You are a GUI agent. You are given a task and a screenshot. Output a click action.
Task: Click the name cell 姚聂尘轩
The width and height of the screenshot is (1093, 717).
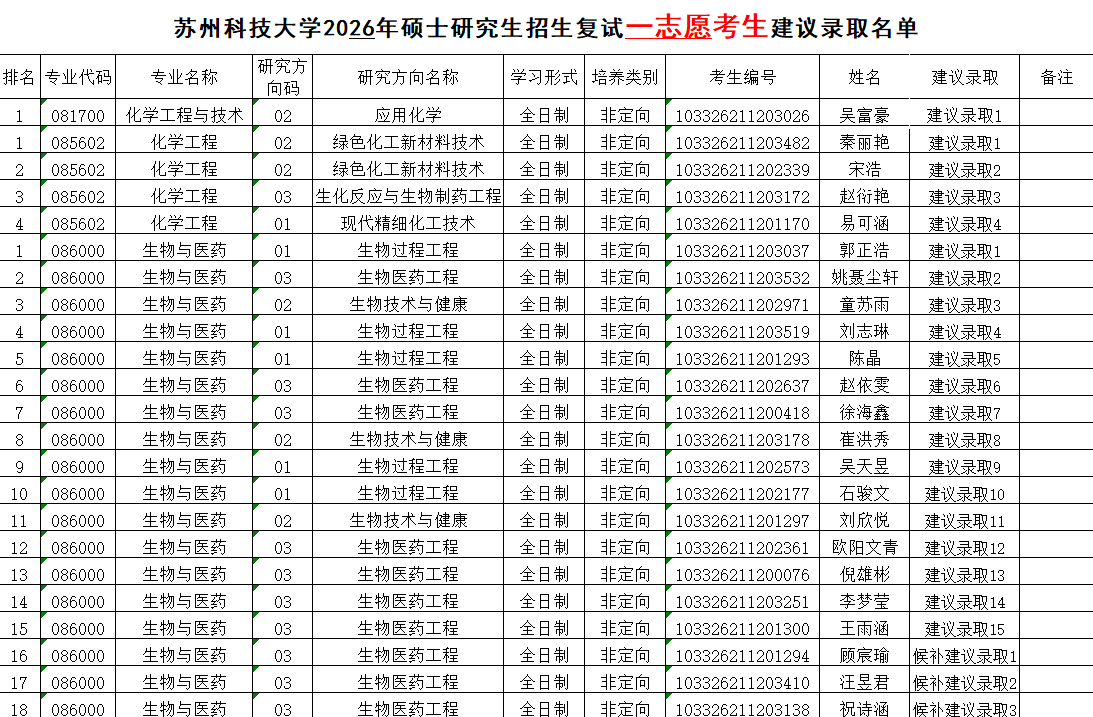click(x=864, y=278)
